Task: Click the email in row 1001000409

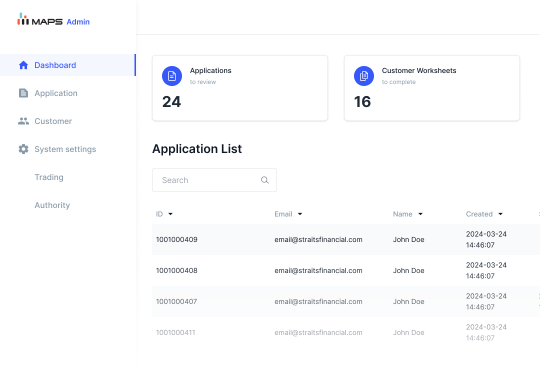Action: pos(318,240)
